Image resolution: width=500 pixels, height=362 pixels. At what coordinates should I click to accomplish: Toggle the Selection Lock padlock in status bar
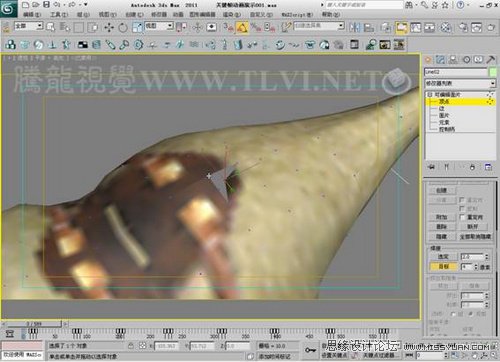131,346
